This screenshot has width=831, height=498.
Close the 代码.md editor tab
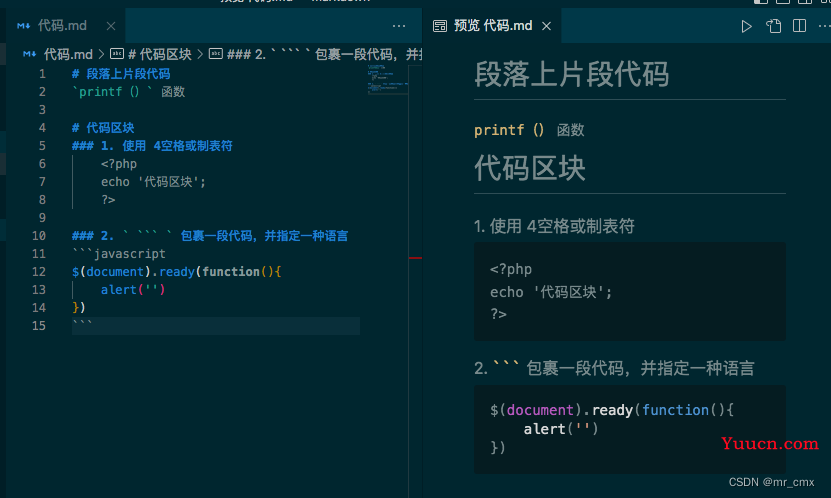tap(111, 26)
